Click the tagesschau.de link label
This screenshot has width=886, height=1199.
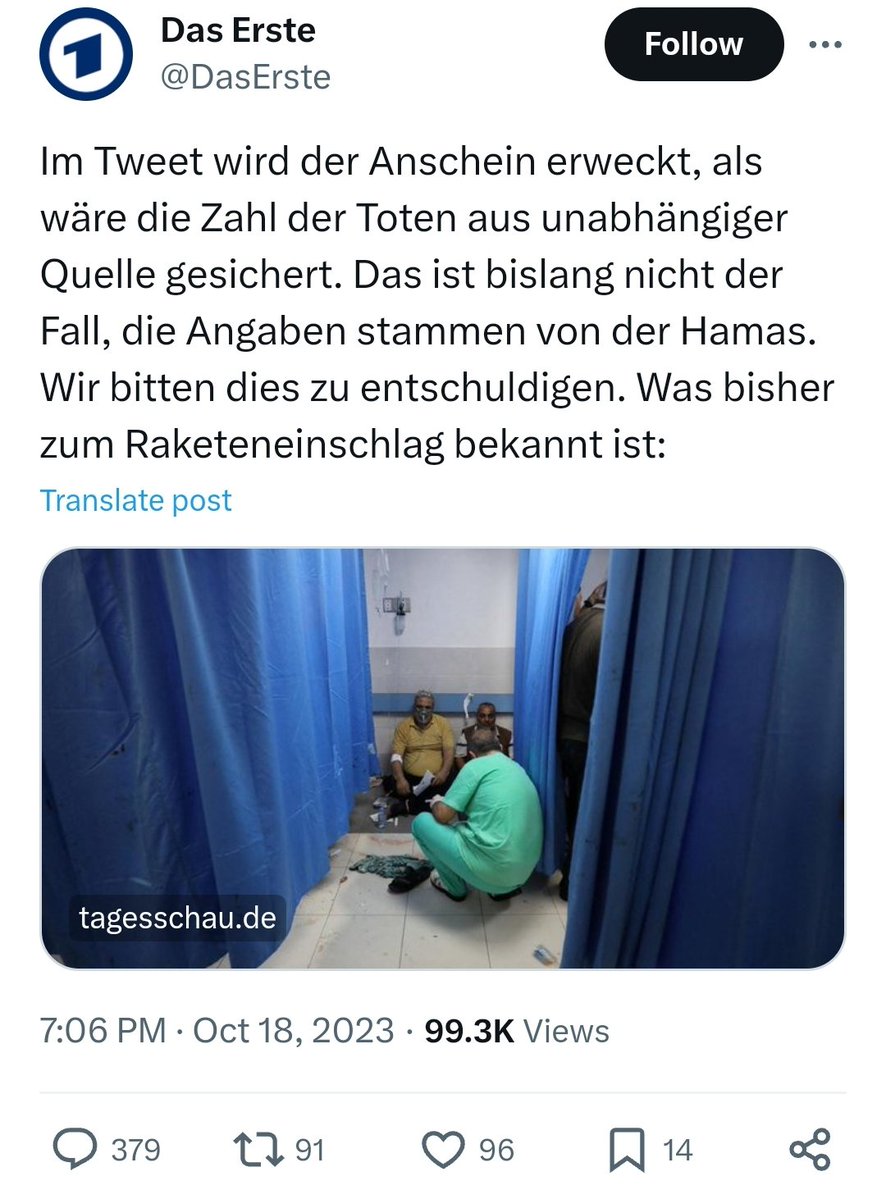(x=177, y=917)
